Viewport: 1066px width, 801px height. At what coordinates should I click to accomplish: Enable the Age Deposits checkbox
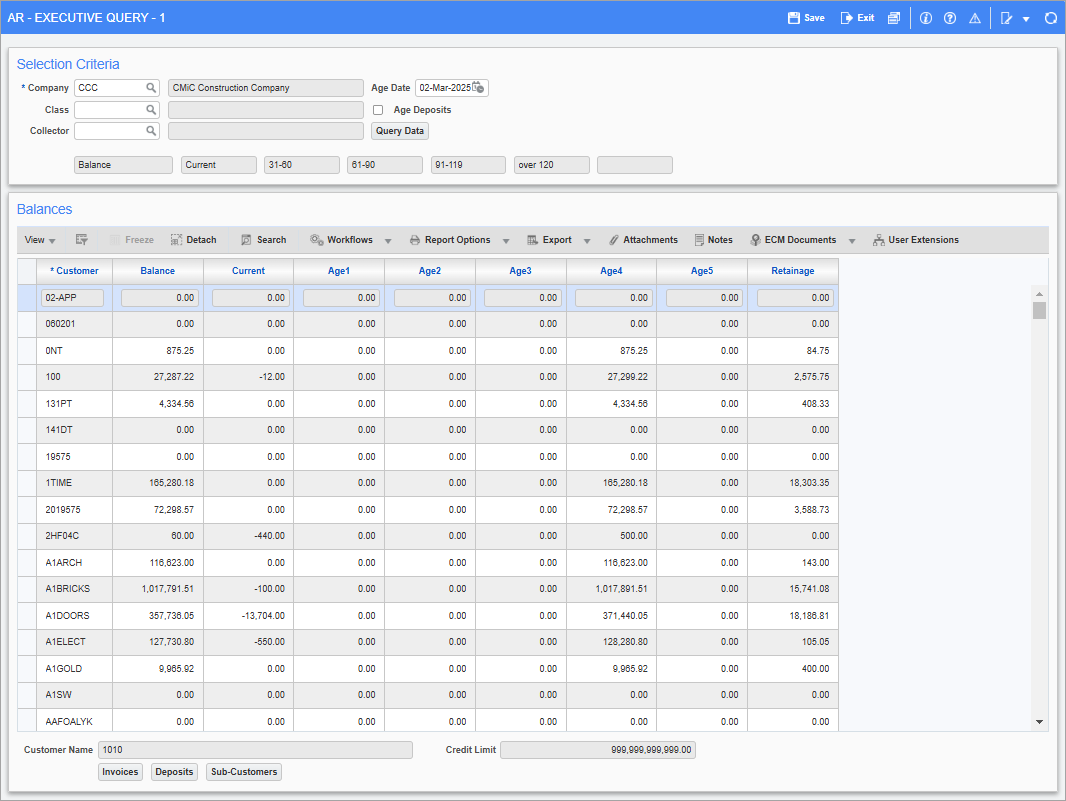click(377, 110)
